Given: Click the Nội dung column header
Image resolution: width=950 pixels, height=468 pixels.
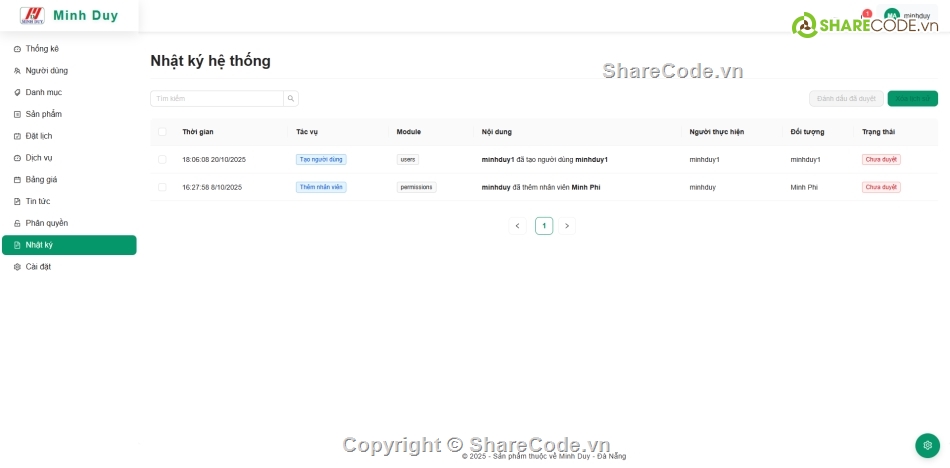Looking at the screenshot, I should pyautogui.click(x=496, y=132).
